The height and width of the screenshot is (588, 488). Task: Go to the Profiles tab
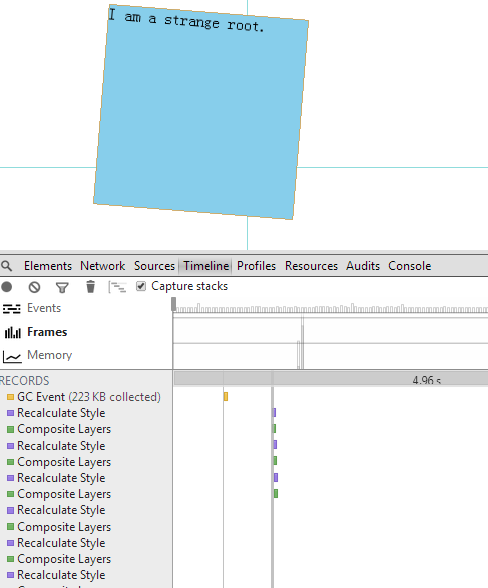click(x=256, y=266)
